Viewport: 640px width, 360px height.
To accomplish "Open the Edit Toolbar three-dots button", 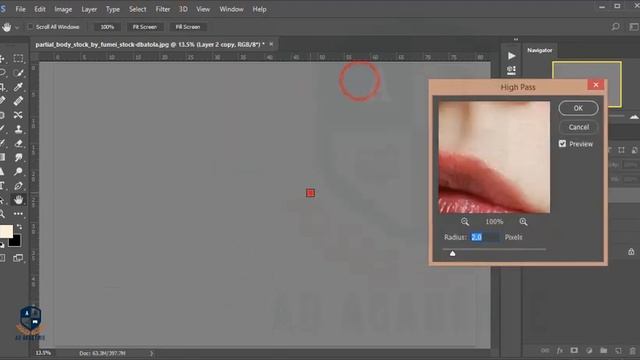I will tap(18, 213).
